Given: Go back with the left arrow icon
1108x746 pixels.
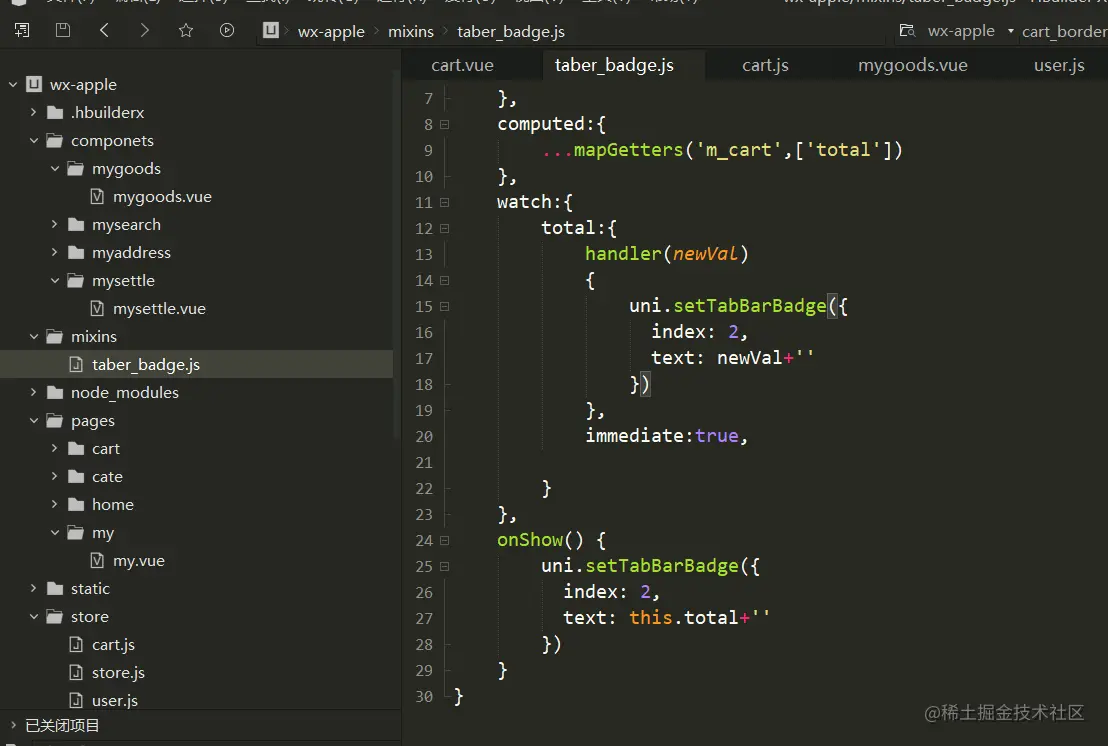Looking at the screenshot, I should [x=104, y=30].
